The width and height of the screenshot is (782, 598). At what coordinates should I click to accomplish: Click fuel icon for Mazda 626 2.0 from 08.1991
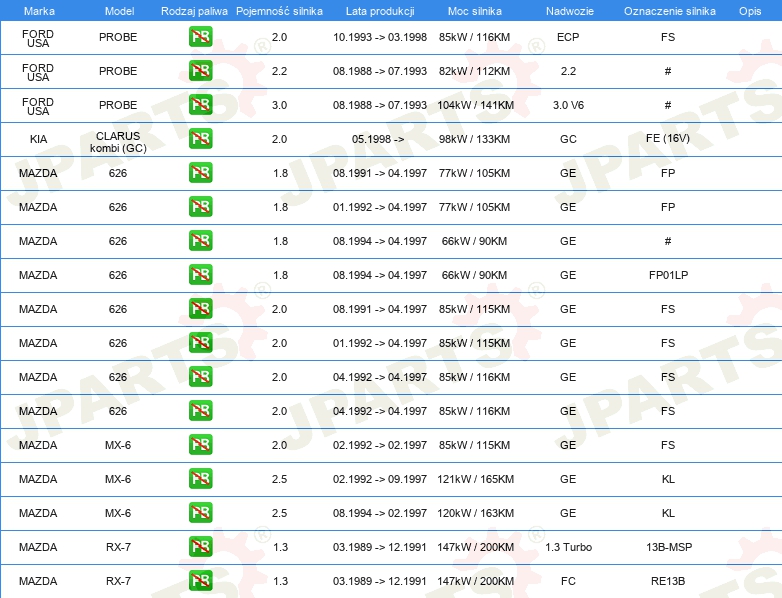point(200,309)
